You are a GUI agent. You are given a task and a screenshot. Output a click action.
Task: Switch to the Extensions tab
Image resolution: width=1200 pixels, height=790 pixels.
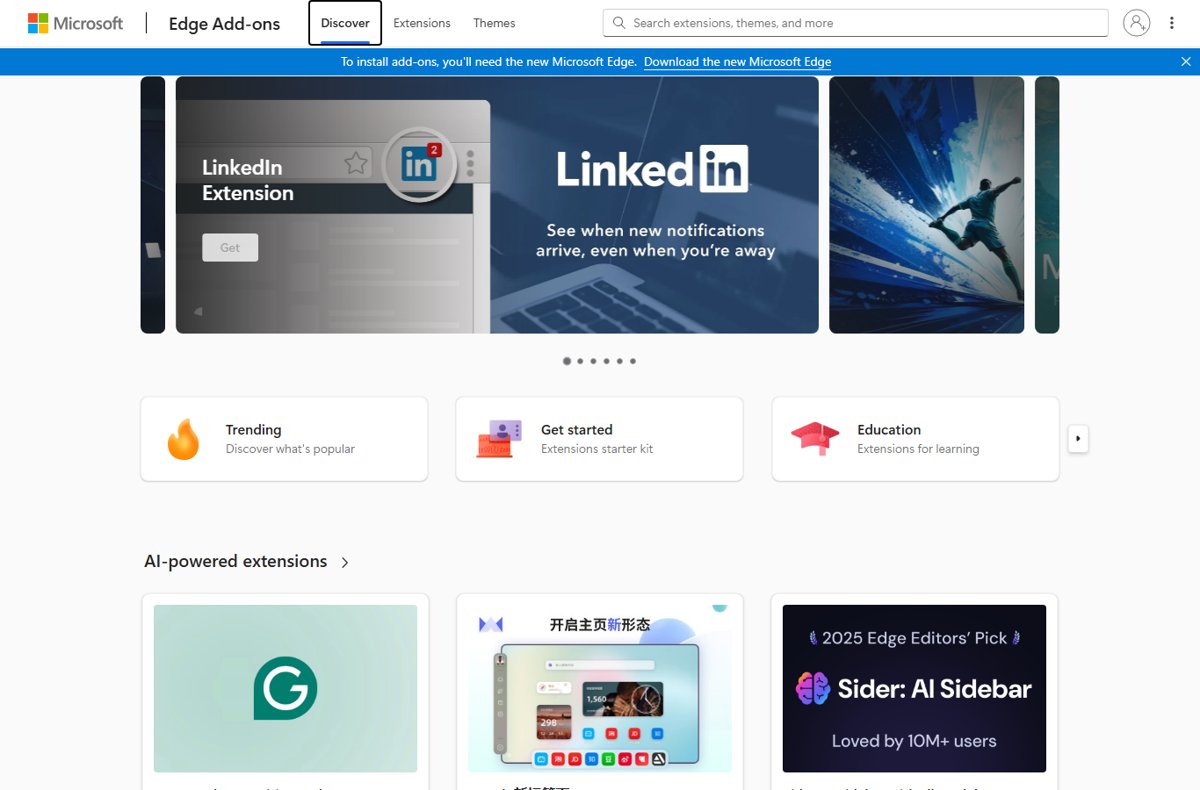(422, 23)
